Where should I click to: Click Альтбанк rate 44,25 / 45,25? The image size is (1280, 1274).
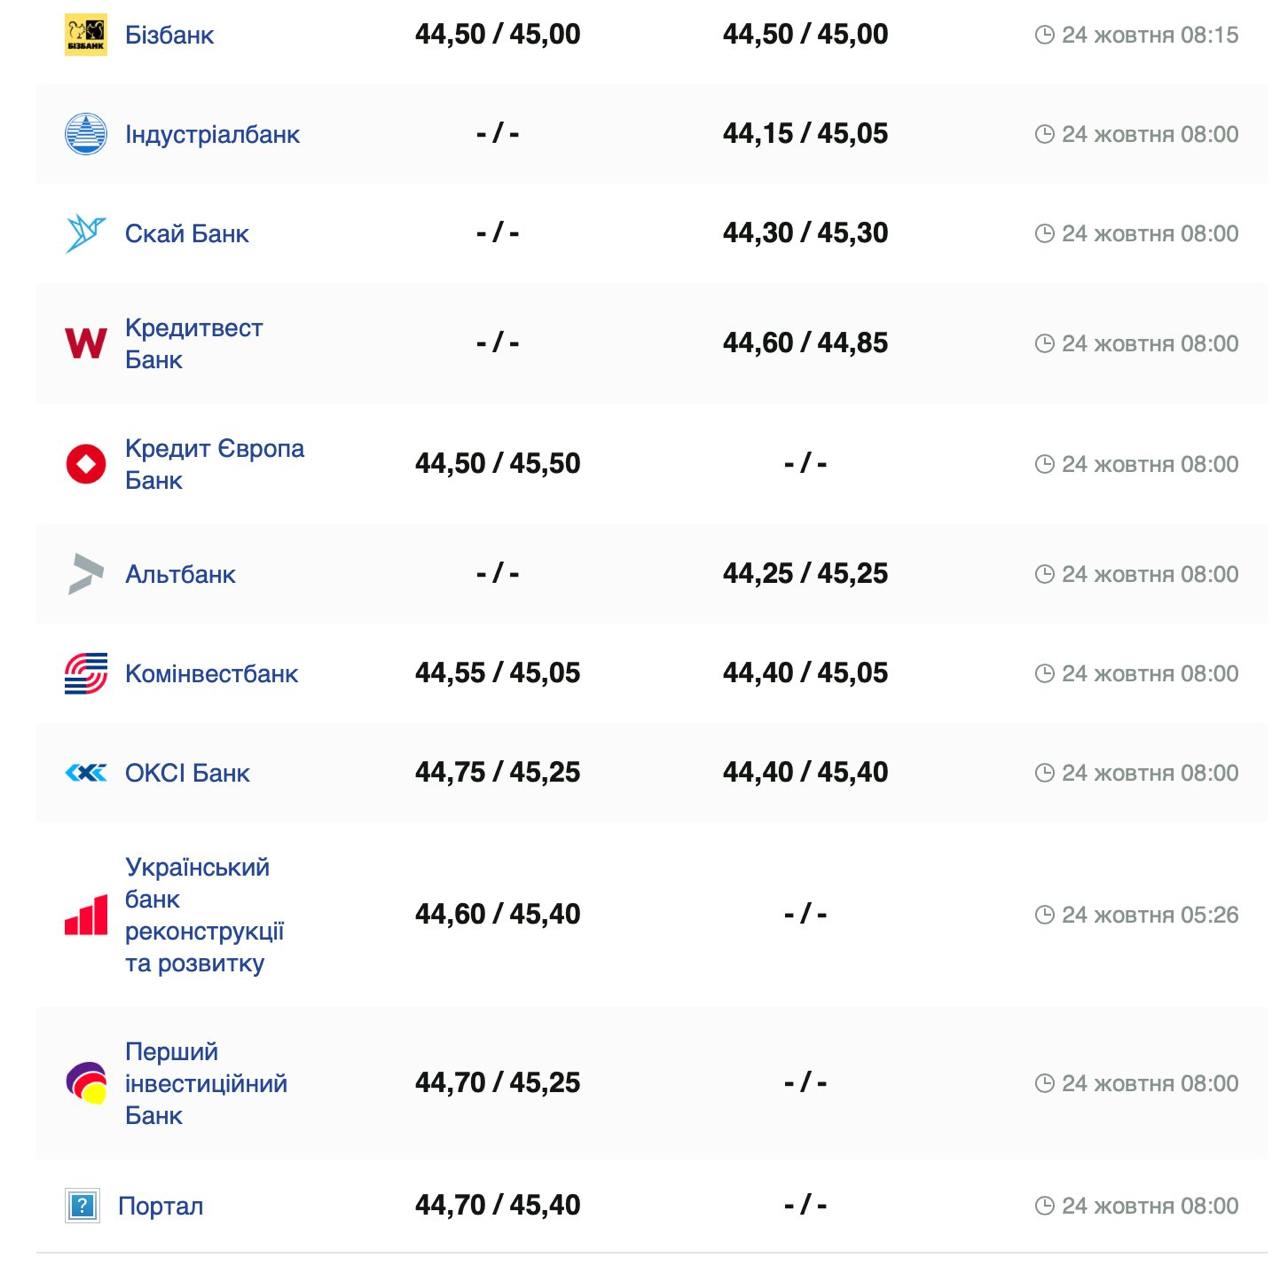805,573
